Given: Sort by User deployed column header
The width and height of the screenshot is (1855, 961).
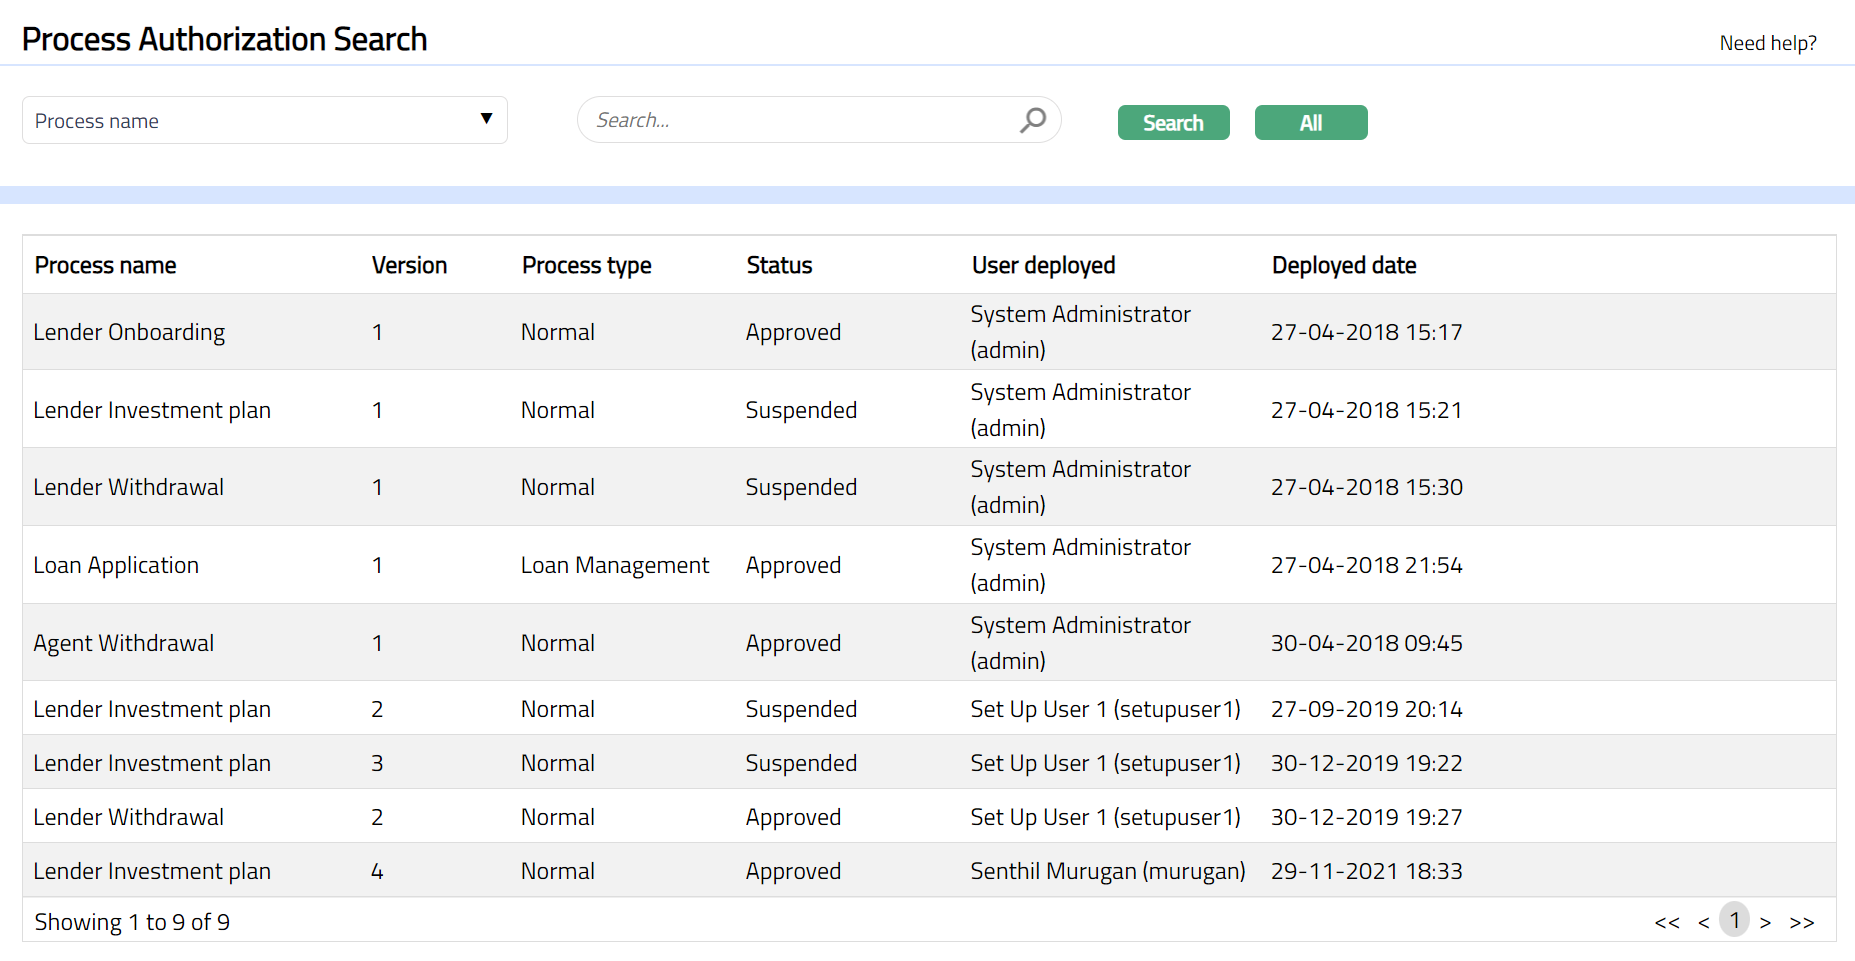Looking at the screenshot, I should pos(1043,265).
